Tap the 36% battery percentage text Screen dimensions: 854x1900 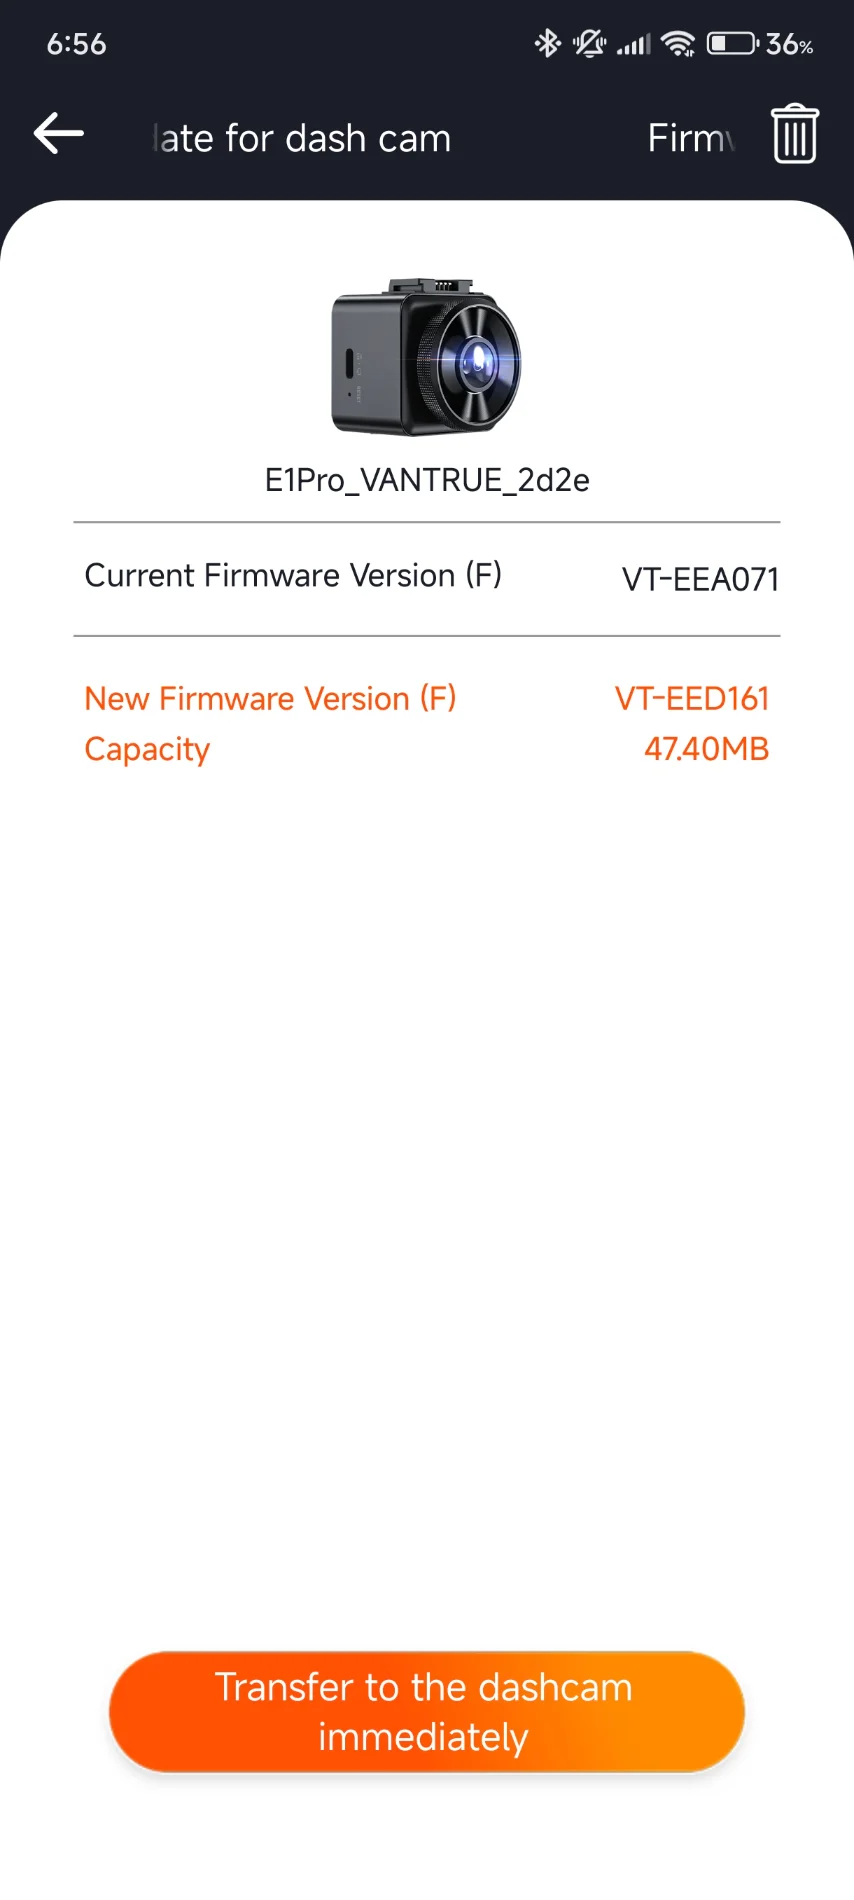point(789,44)
